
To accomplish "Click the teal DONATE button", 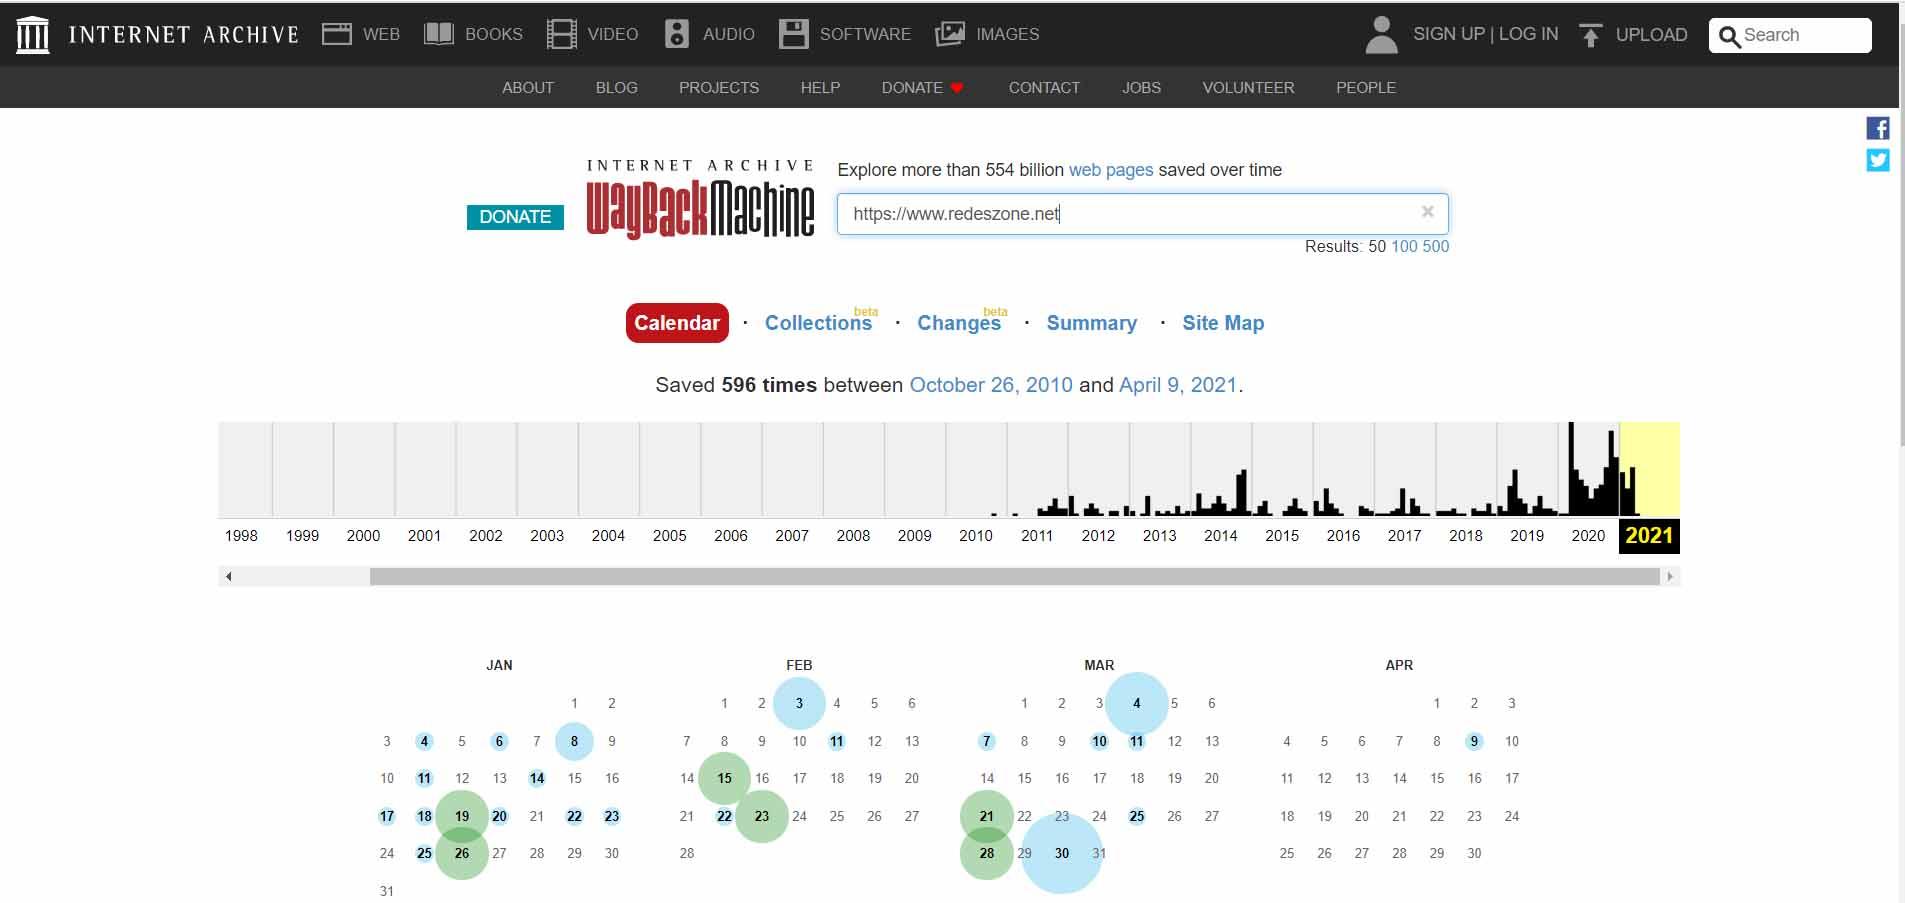I will click(515, 217).
